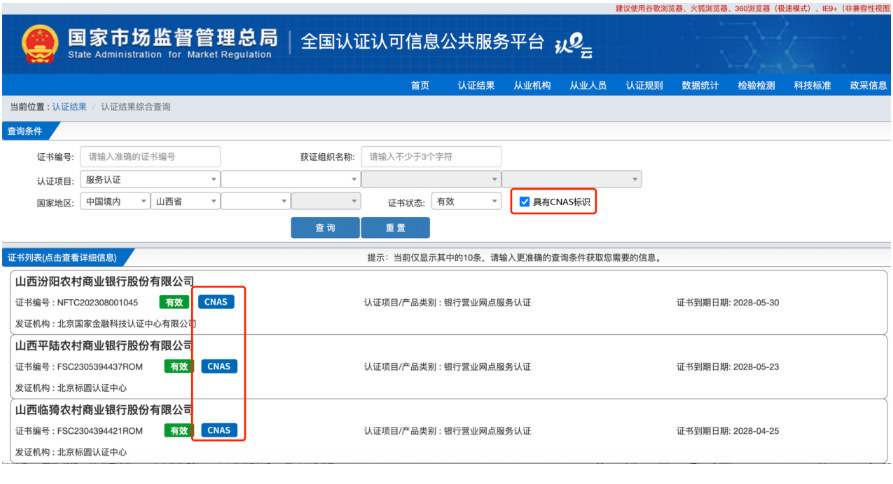Click 发证机构 北京标圆认证中心 in 山西平陆 row
This screenshot has width=893, height=484.
71,388
